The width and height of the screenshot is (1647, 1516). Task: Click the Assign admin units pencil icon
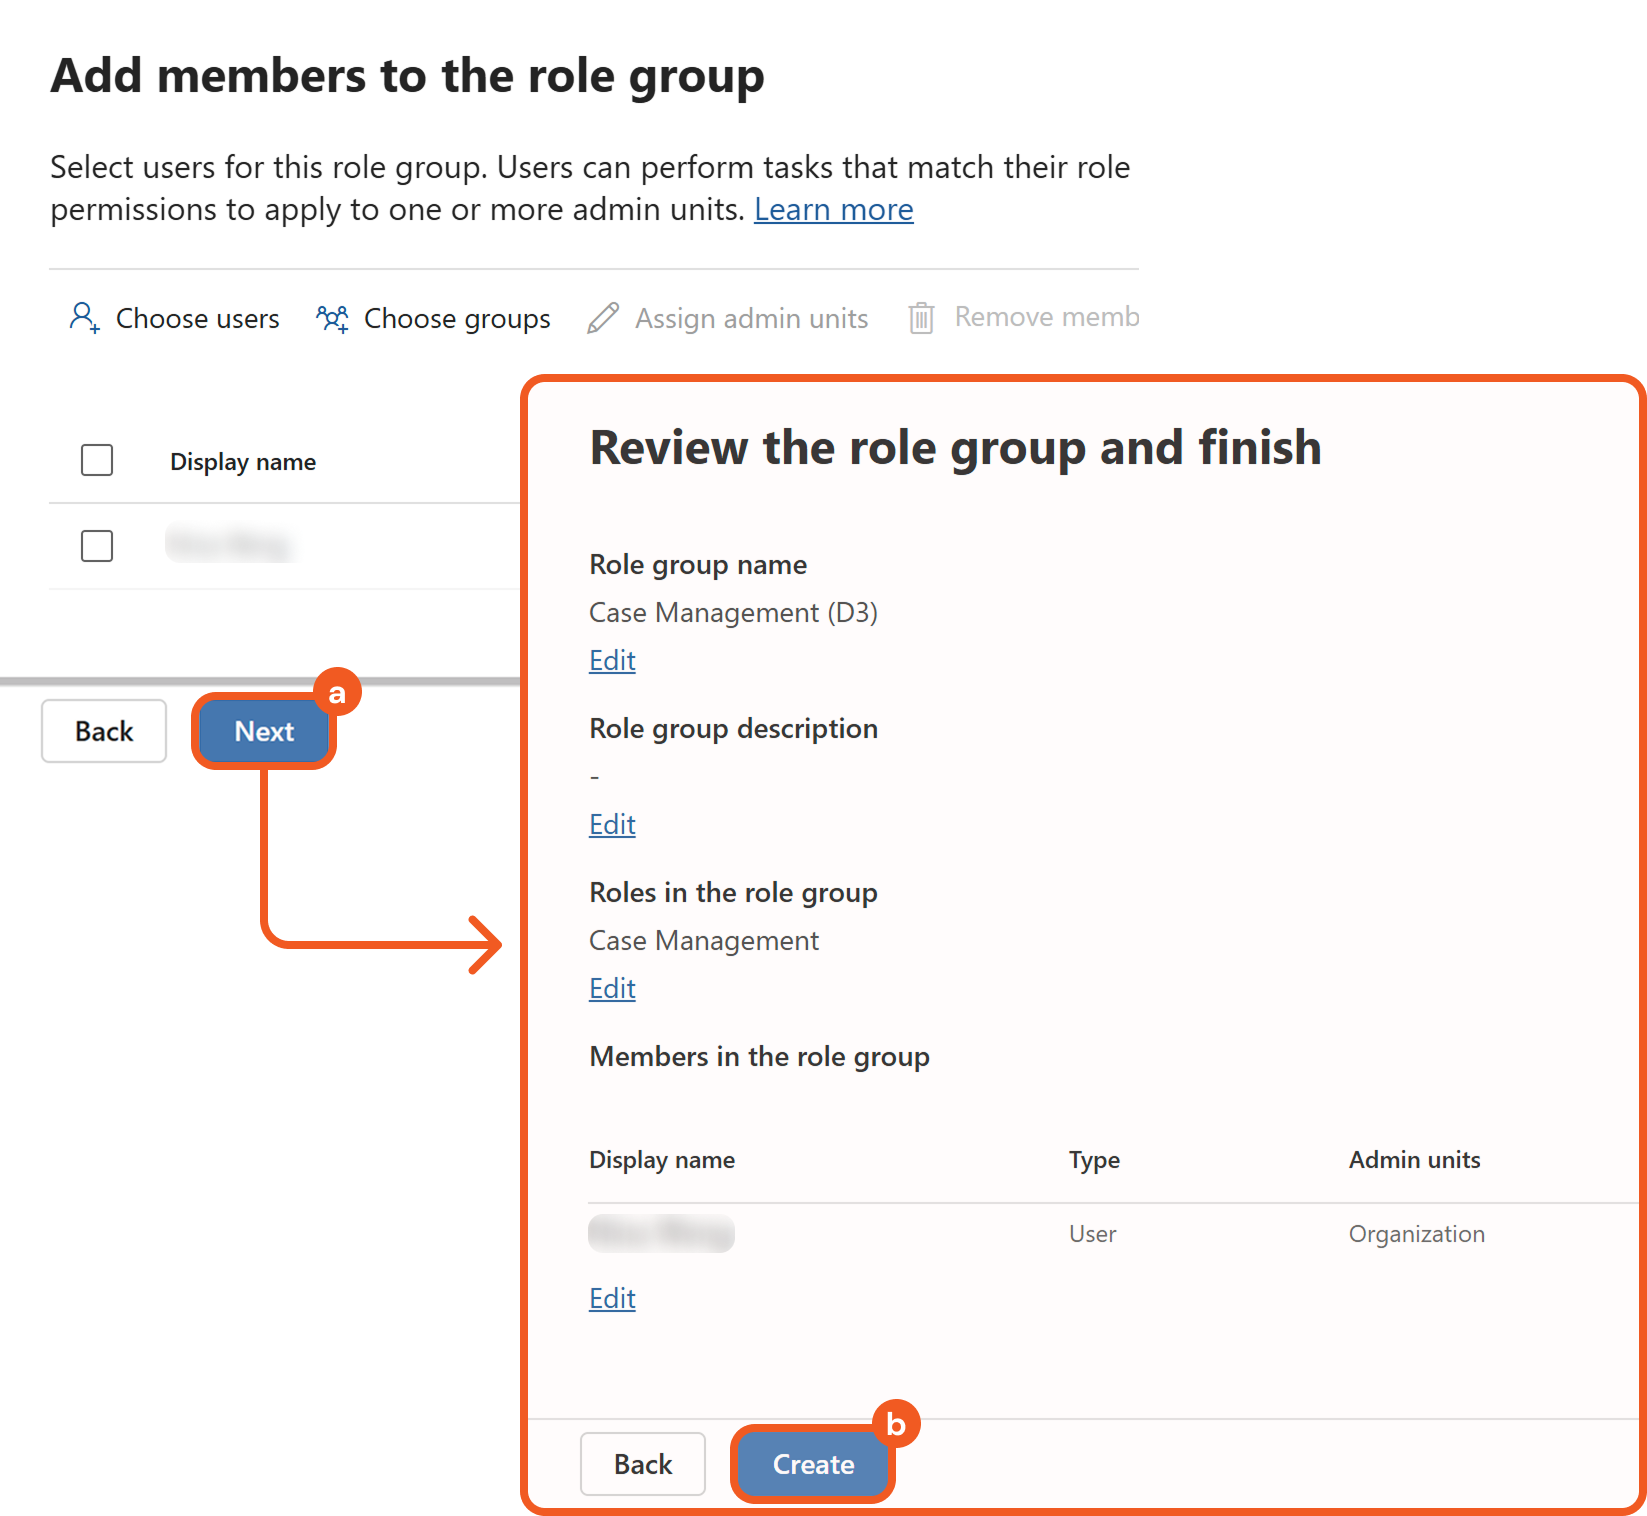(x=603, y=318)
